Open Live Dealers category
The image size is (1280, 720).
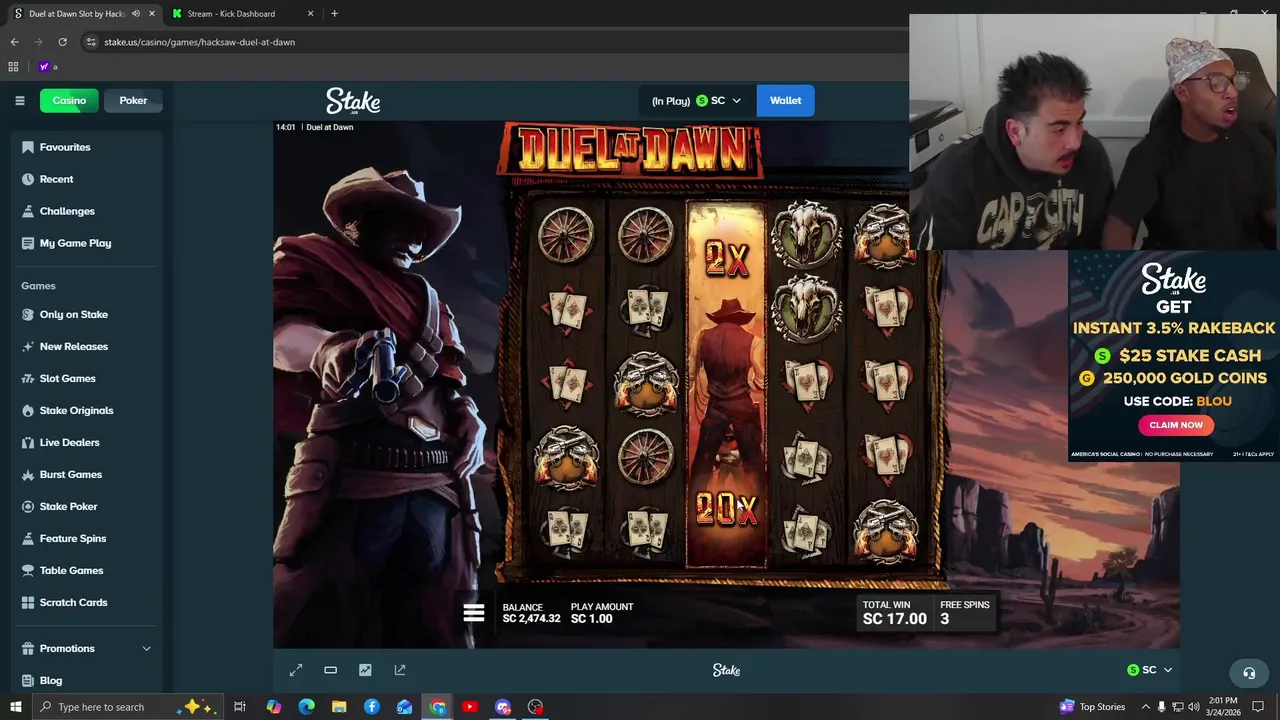point(69,442)
